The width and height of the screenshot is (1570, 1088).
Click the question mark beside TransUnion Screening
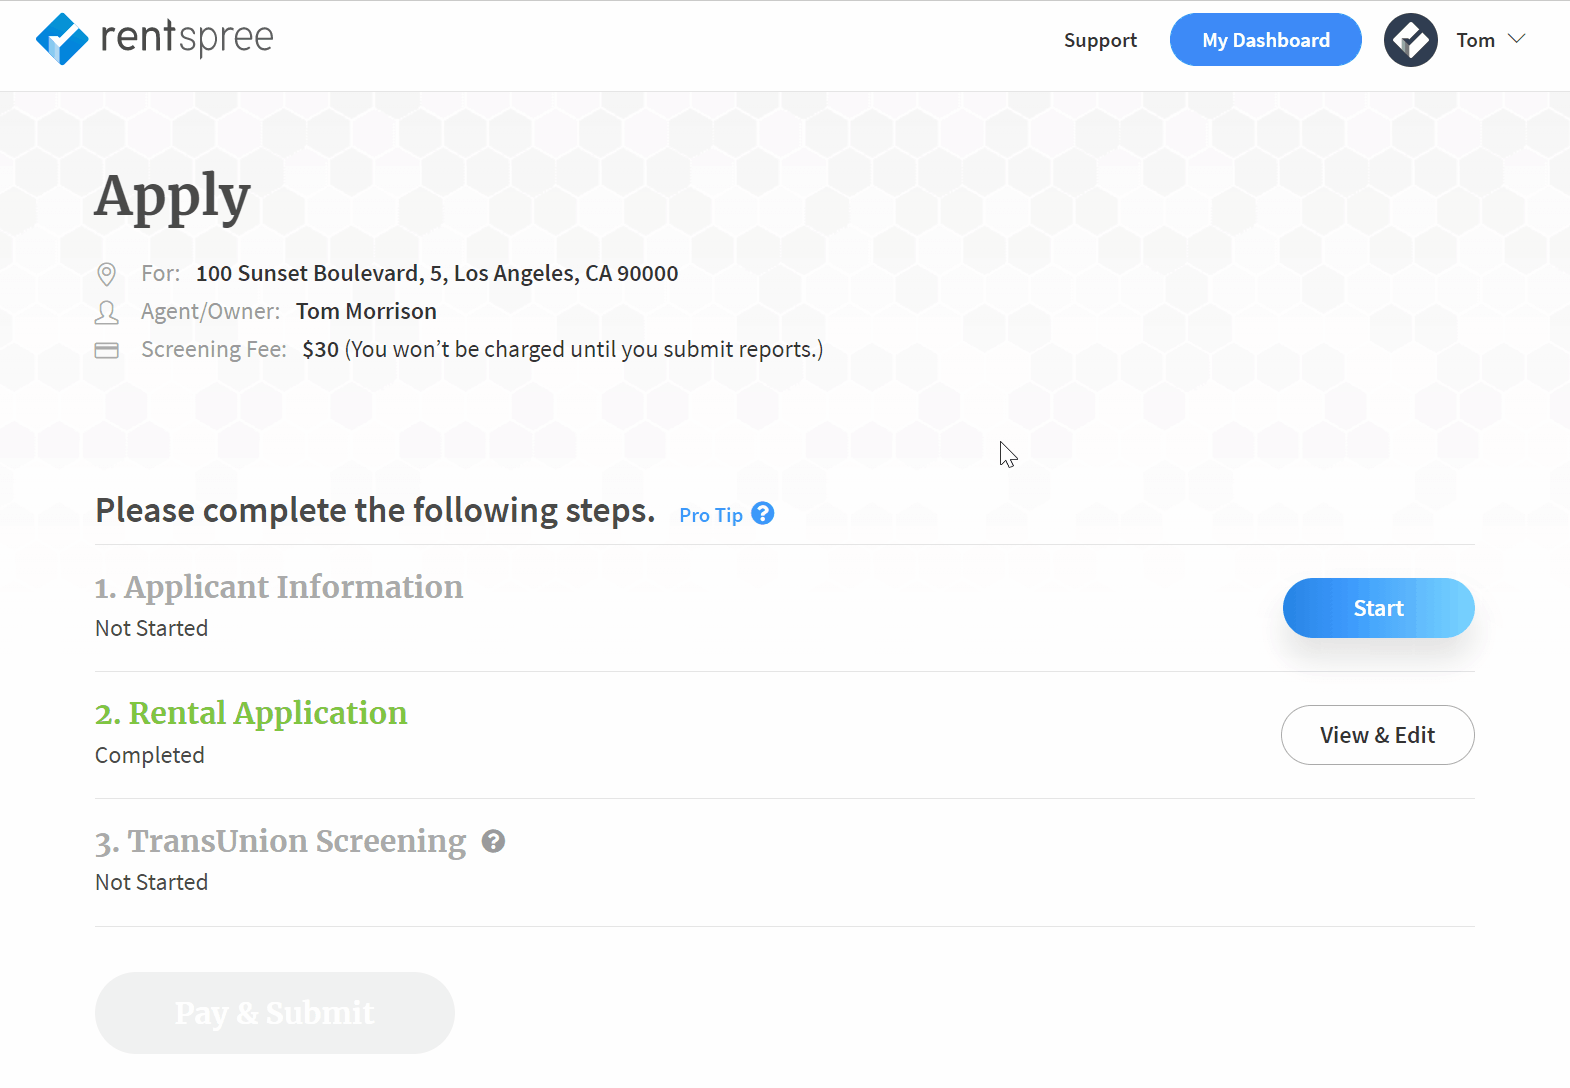point(492,841)
